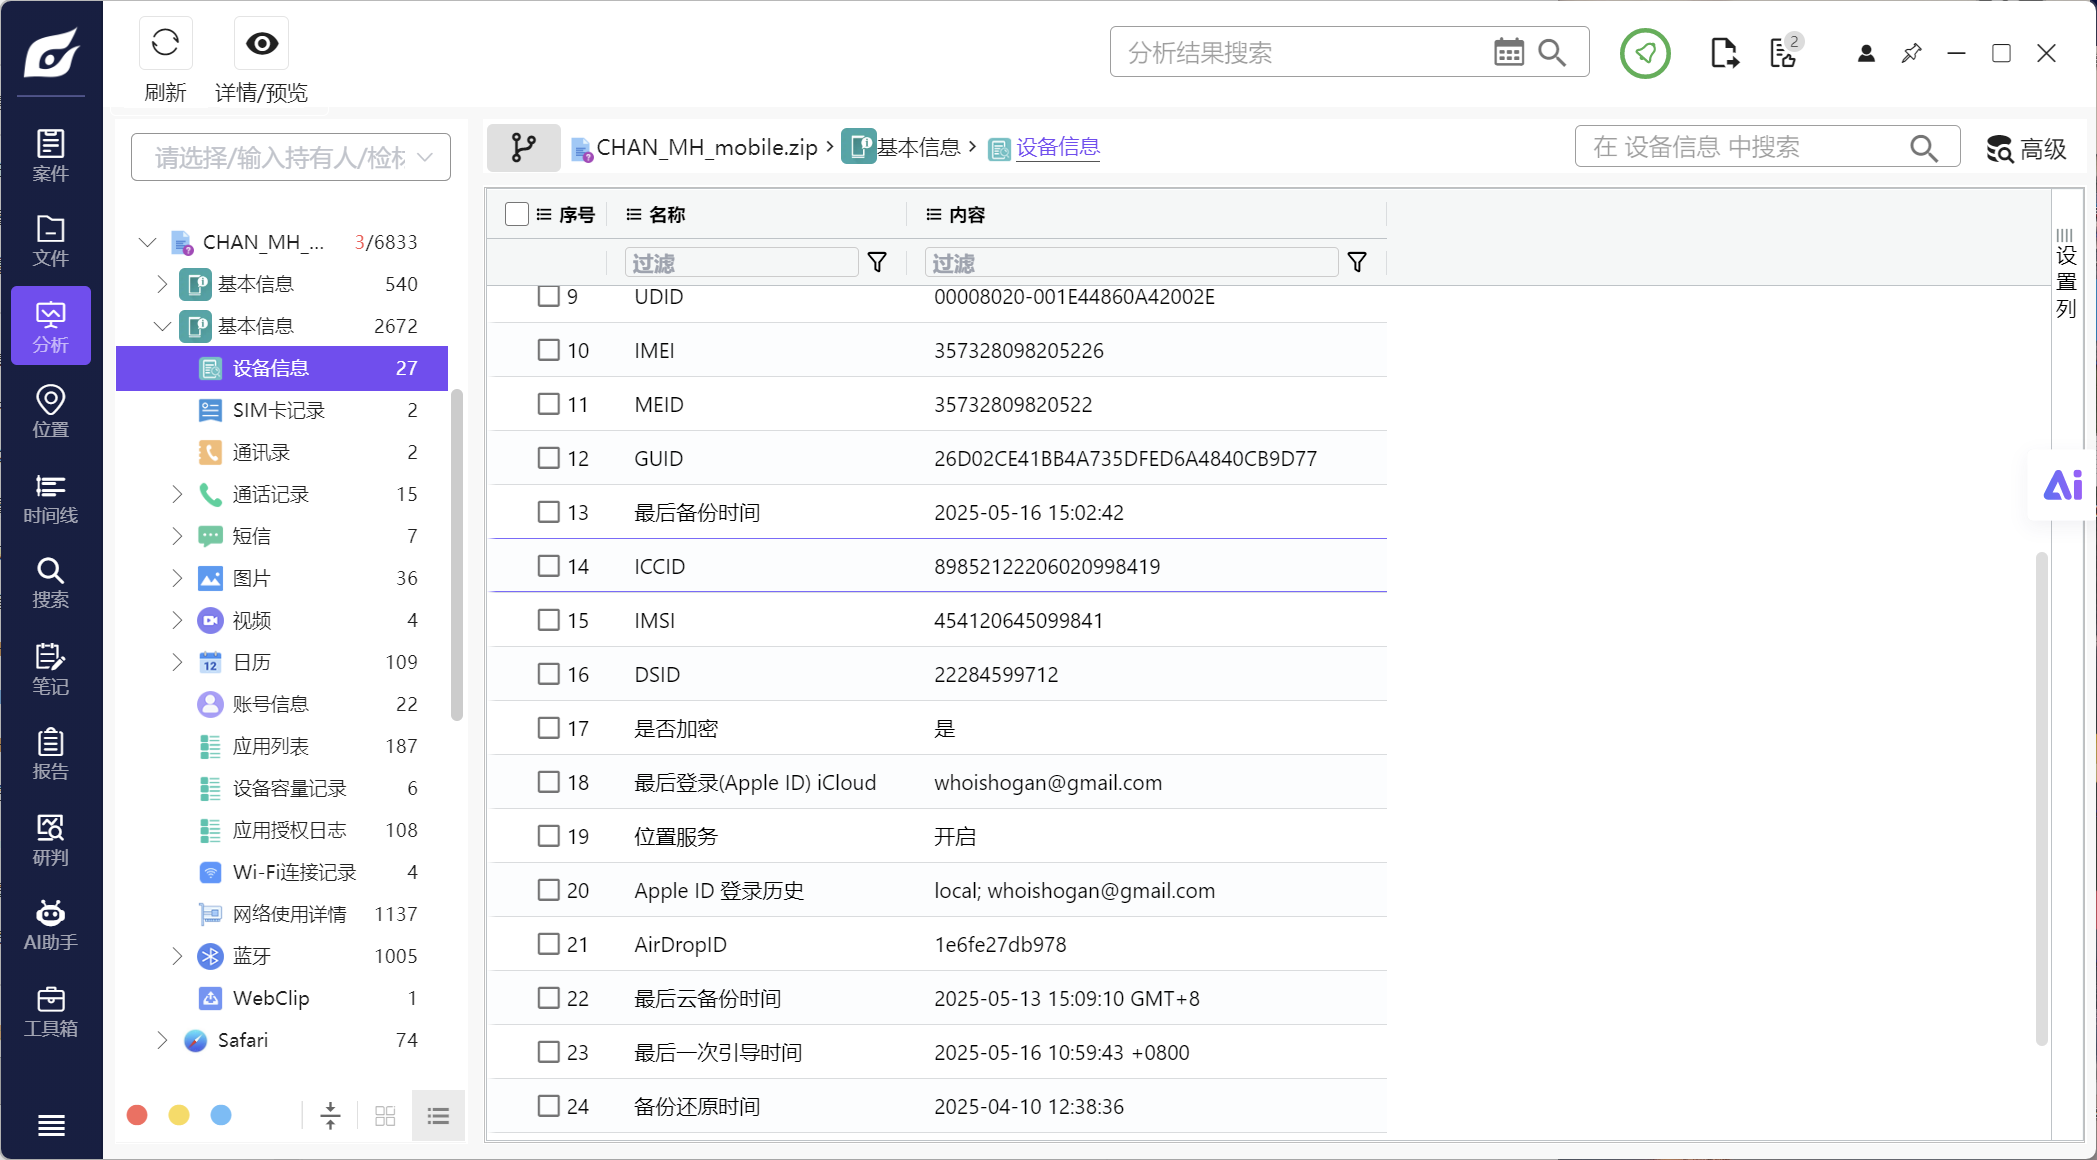
Task: Select SIM卡记录 in the tree
Action: click(282, 410)
